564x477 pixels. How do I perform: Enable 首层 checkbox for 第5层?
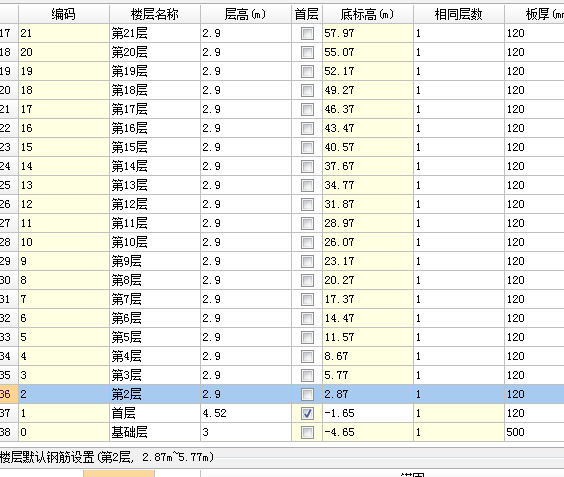click(x=307, y=337)
